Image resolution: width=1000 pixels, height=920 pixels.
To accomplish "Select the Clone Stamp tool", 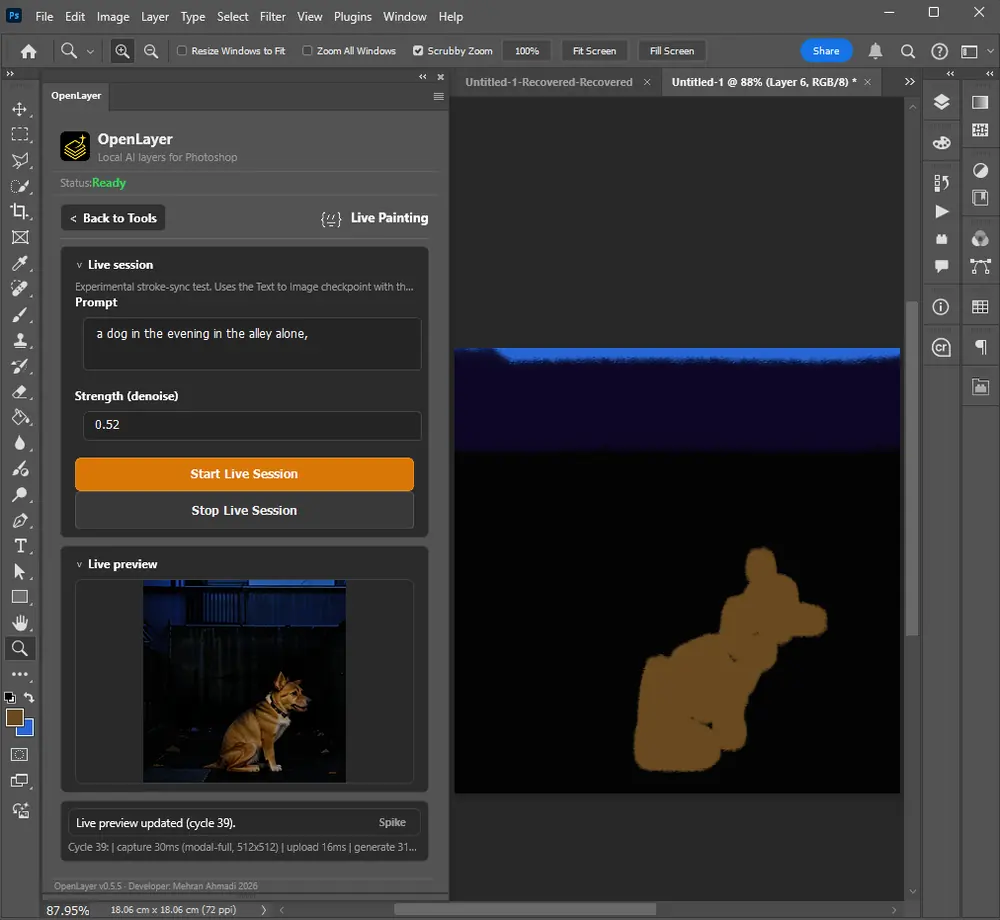I will pyautogui.click(x=20, y=340).
